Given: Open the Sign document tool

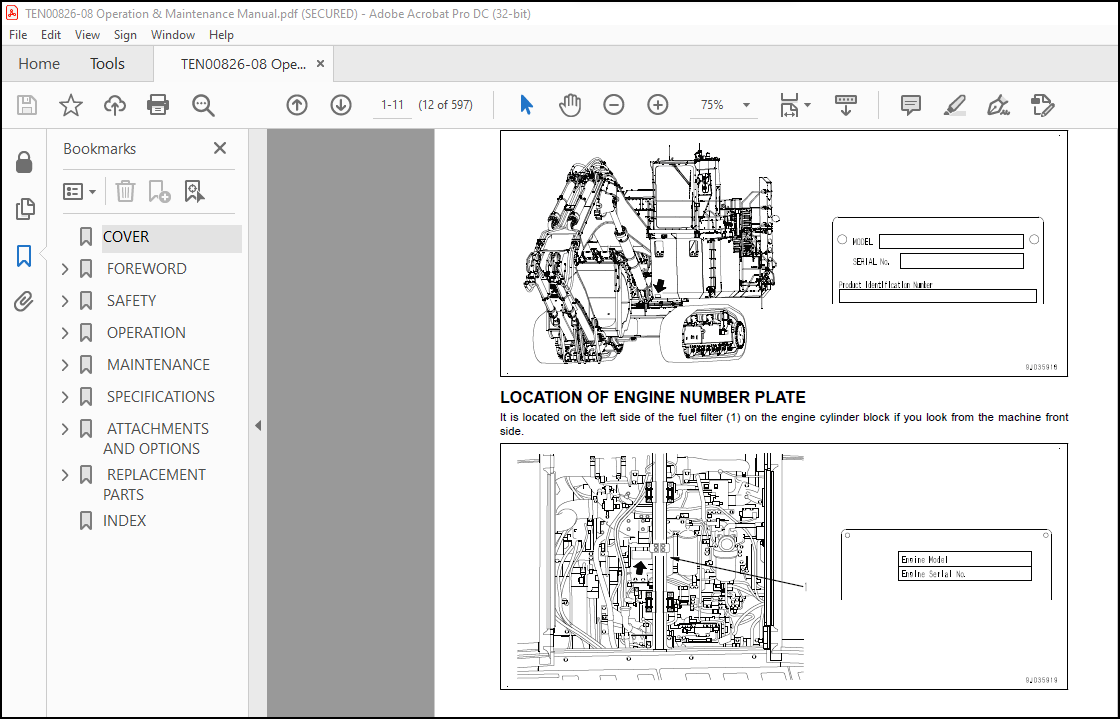Looking at the screenshot, I should (998, 106).
